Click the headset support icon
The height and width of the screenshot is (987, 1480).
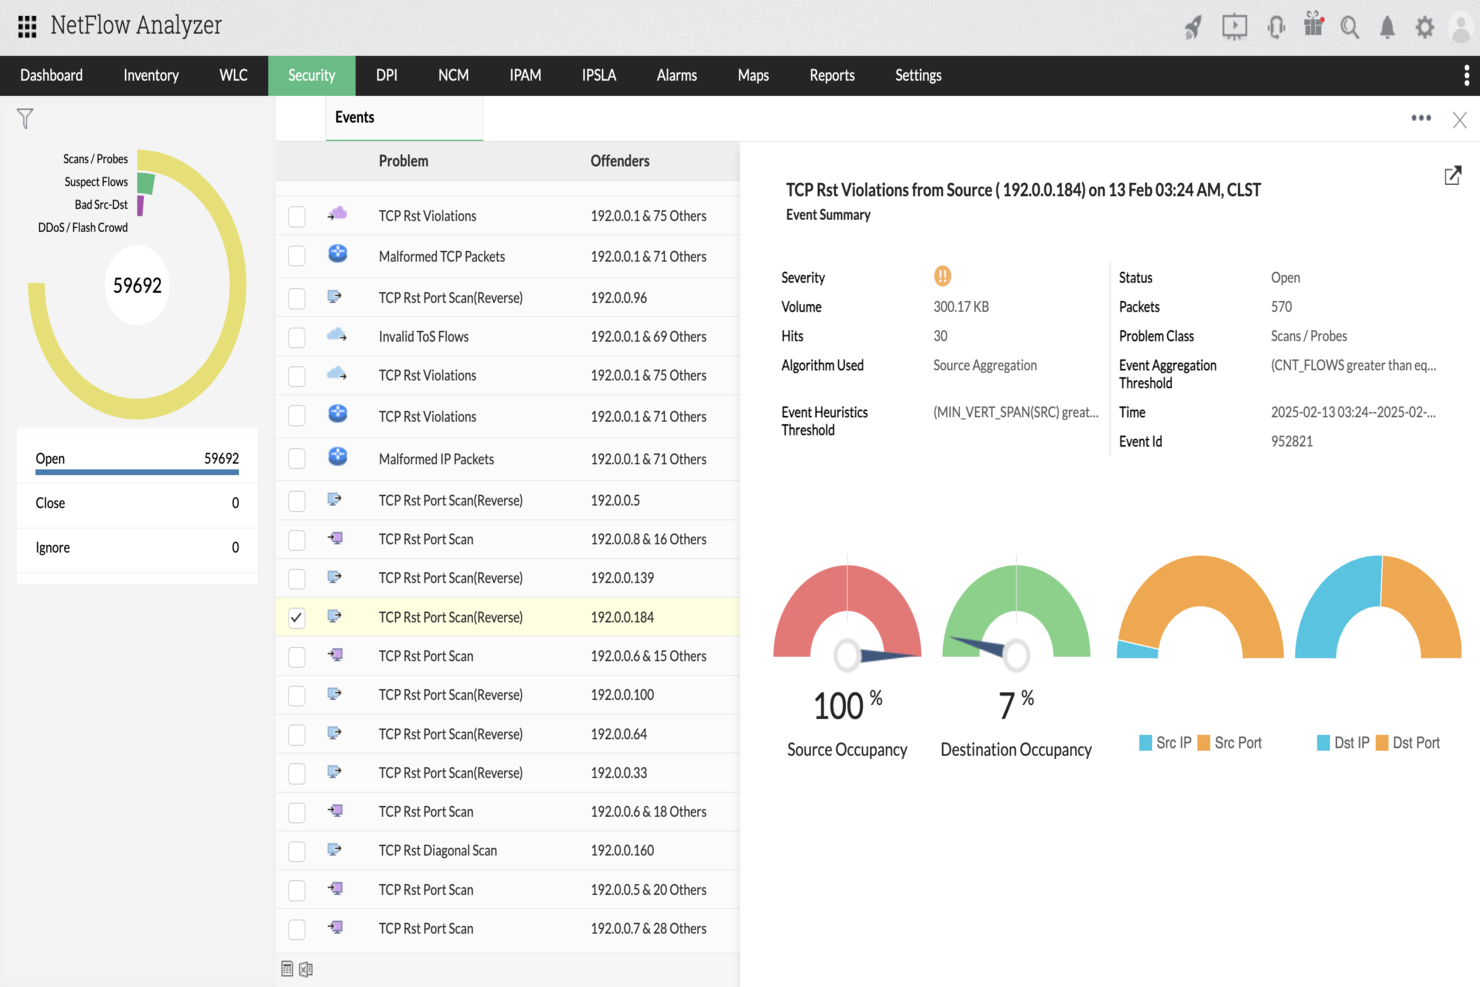tap(1276, 27)
